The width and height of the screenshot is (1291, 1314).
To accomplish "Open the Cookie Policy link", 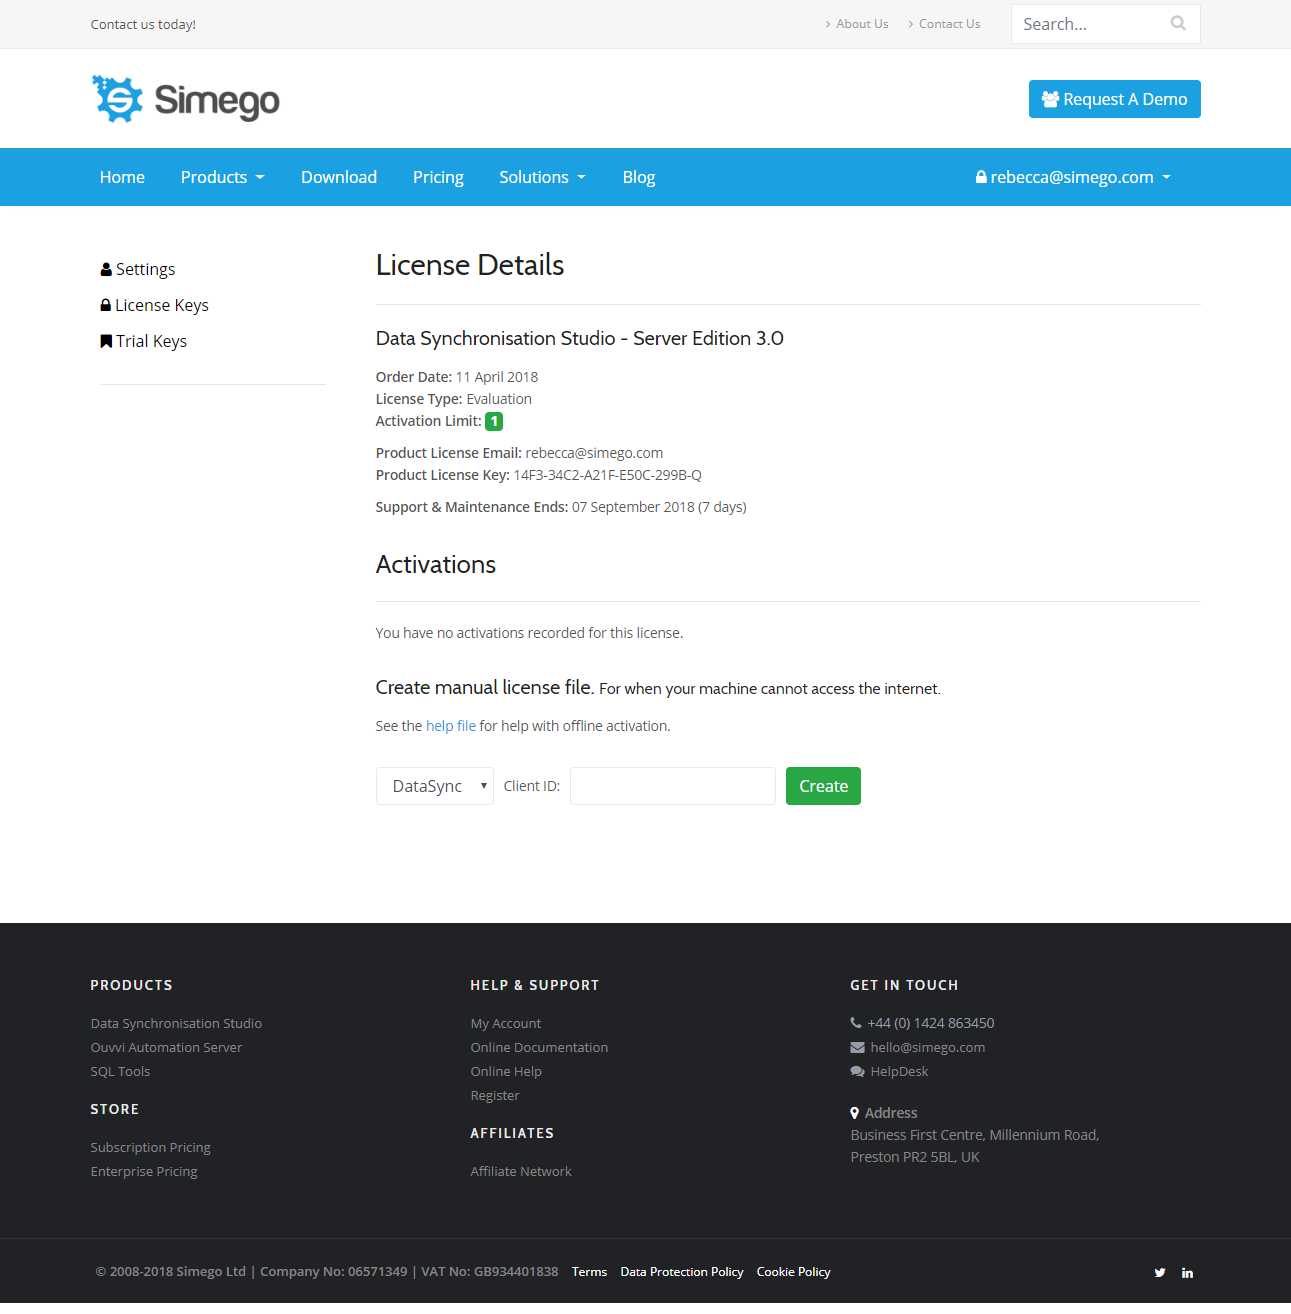I will coord(793,1272).
